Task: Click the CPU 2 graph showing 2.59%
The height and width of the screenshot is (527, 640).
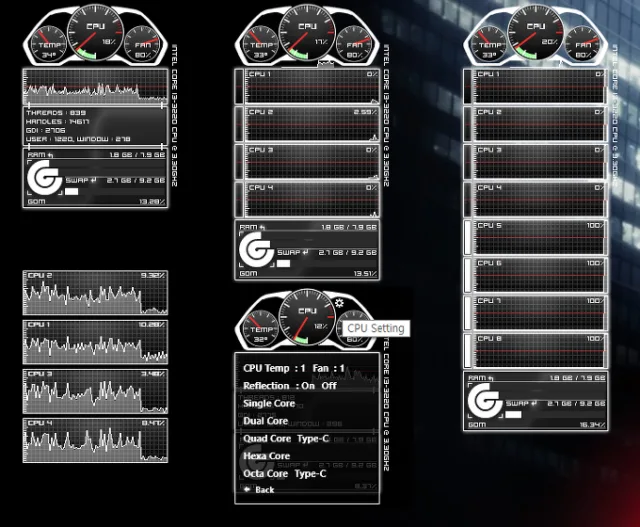Action: pyautogui.click(x=311, y=124)
